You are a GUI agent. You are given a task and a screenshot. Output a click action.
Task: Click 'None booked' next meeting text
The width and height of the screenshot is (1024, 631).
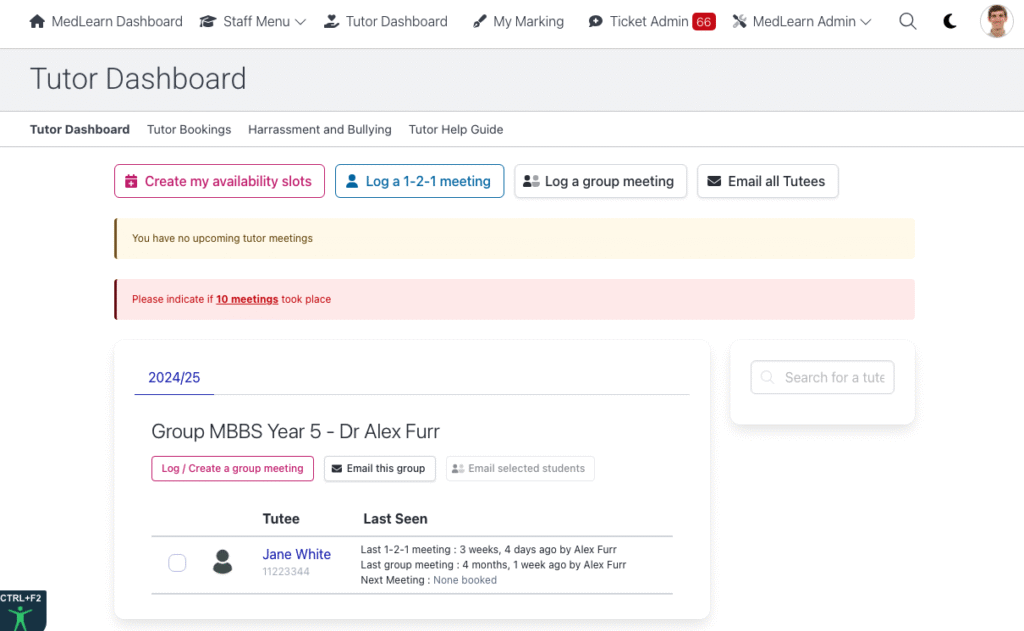coord(465,580)
